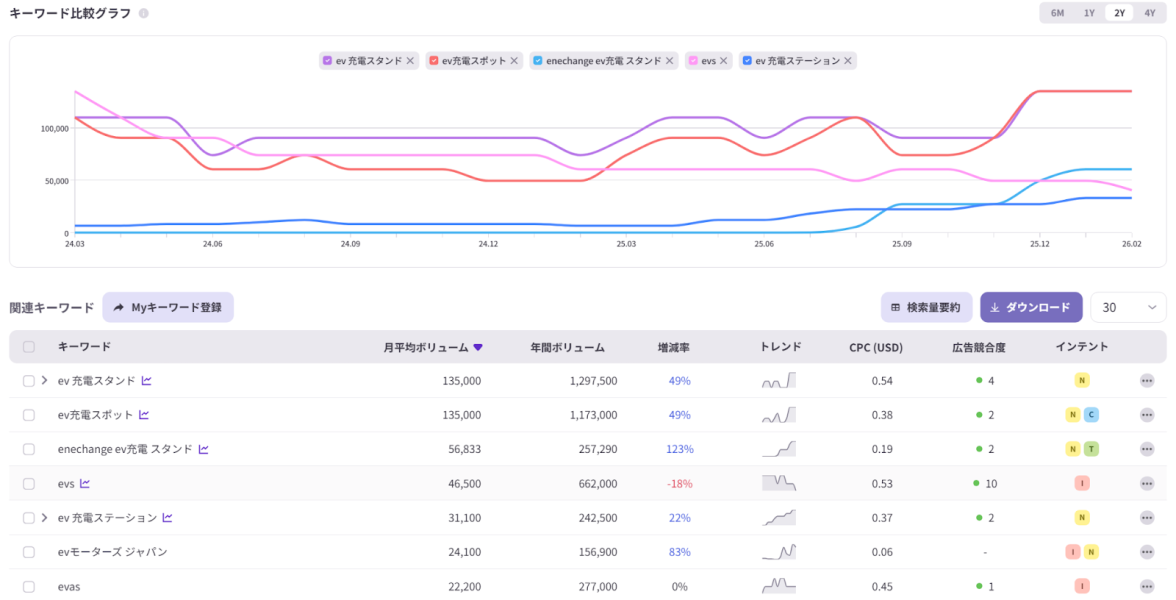Remove the ev 充電スタンド chip from the graph
Image resolution: width=1176 pixels, height=600 pixels.
click(x=410, y=61)
